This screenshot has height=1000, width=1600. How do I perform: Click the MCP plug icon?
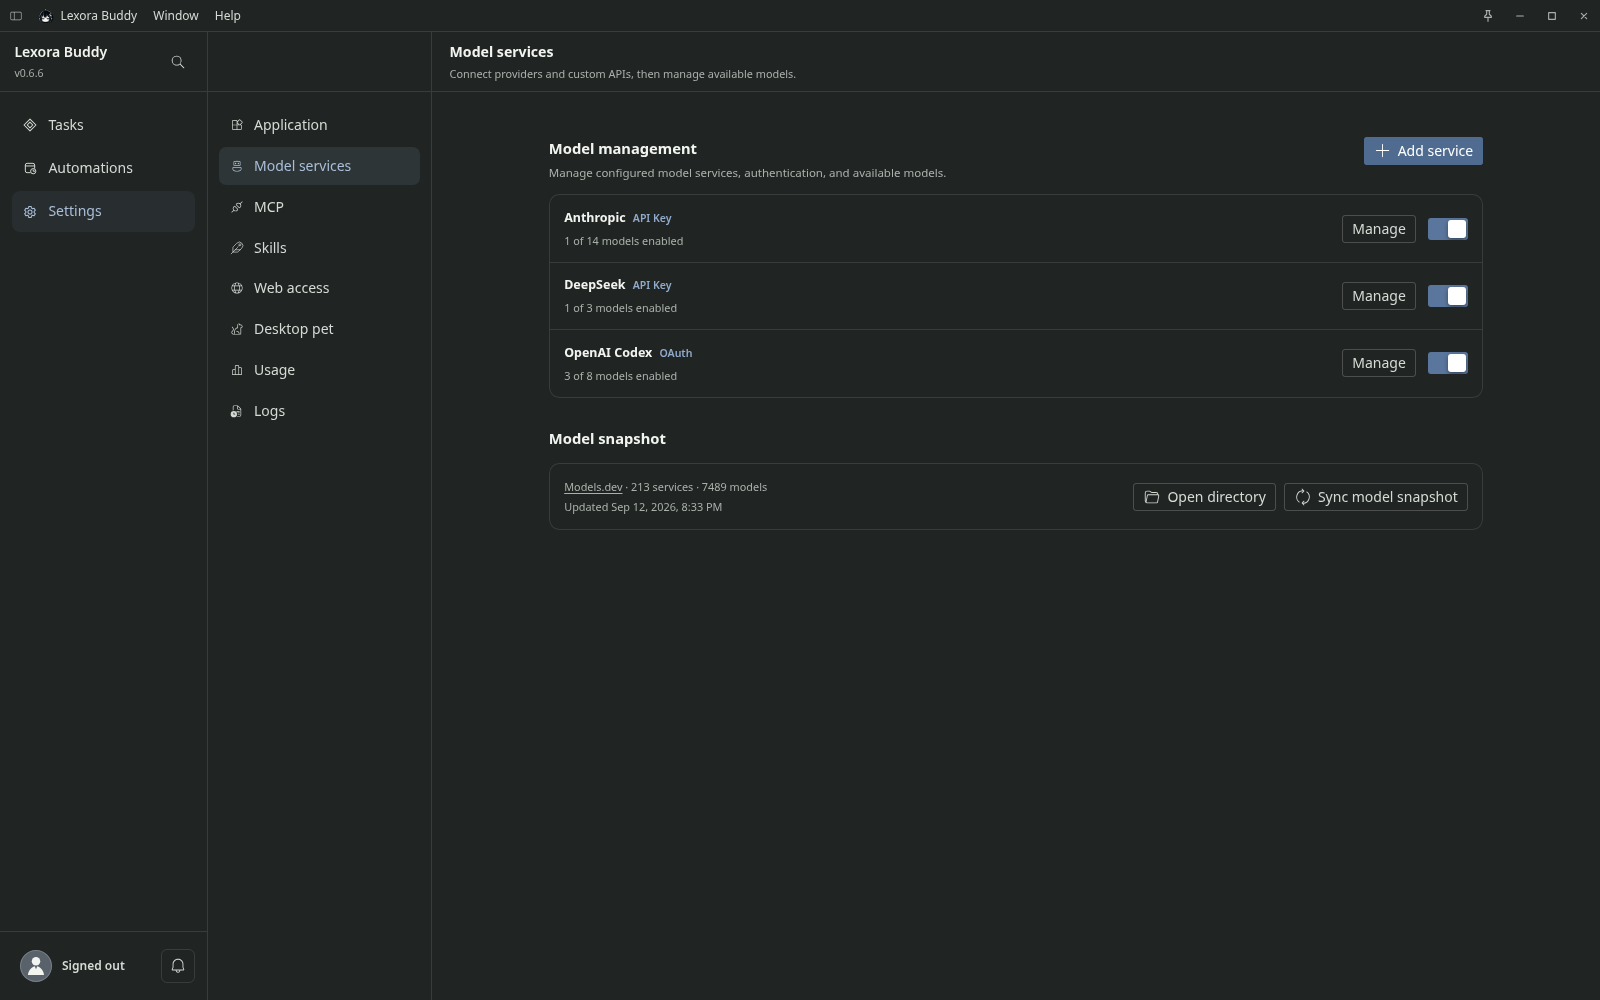[x=237, y=207]
